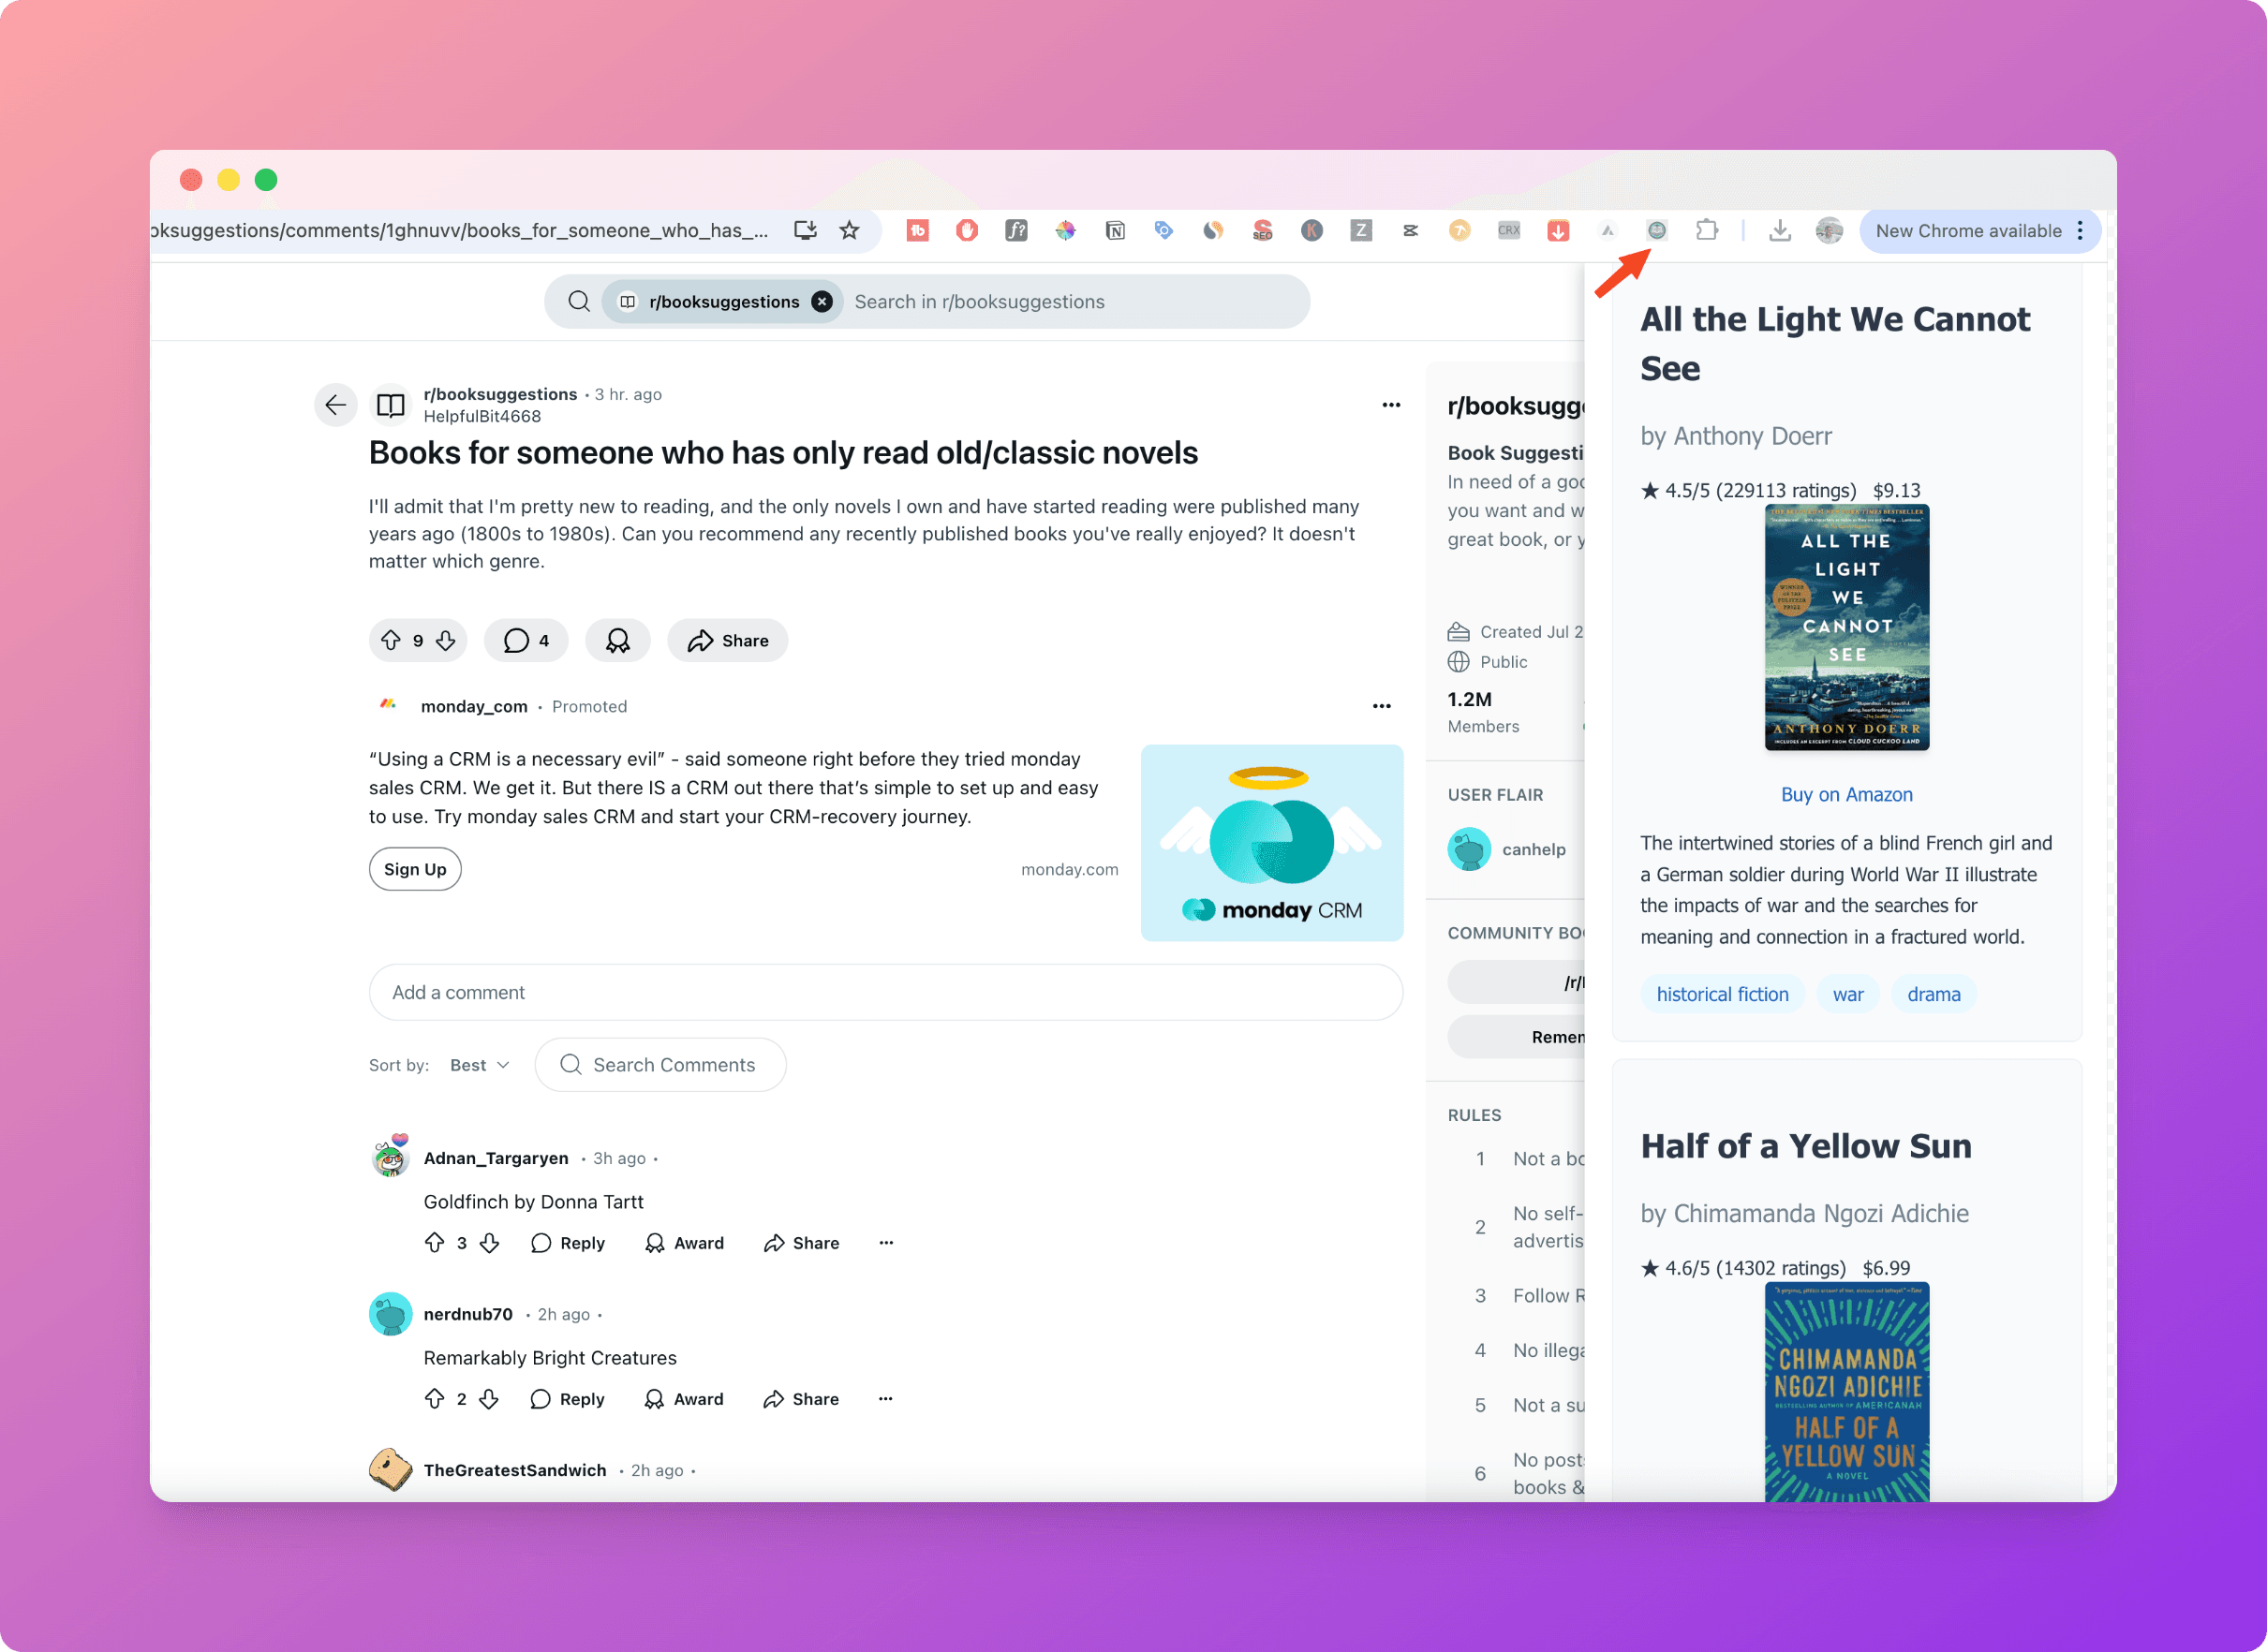The width and height of the screenshot is (2267, 1652).
Task: Open options for the monday_com ad
Action: tap(1382, 706)
